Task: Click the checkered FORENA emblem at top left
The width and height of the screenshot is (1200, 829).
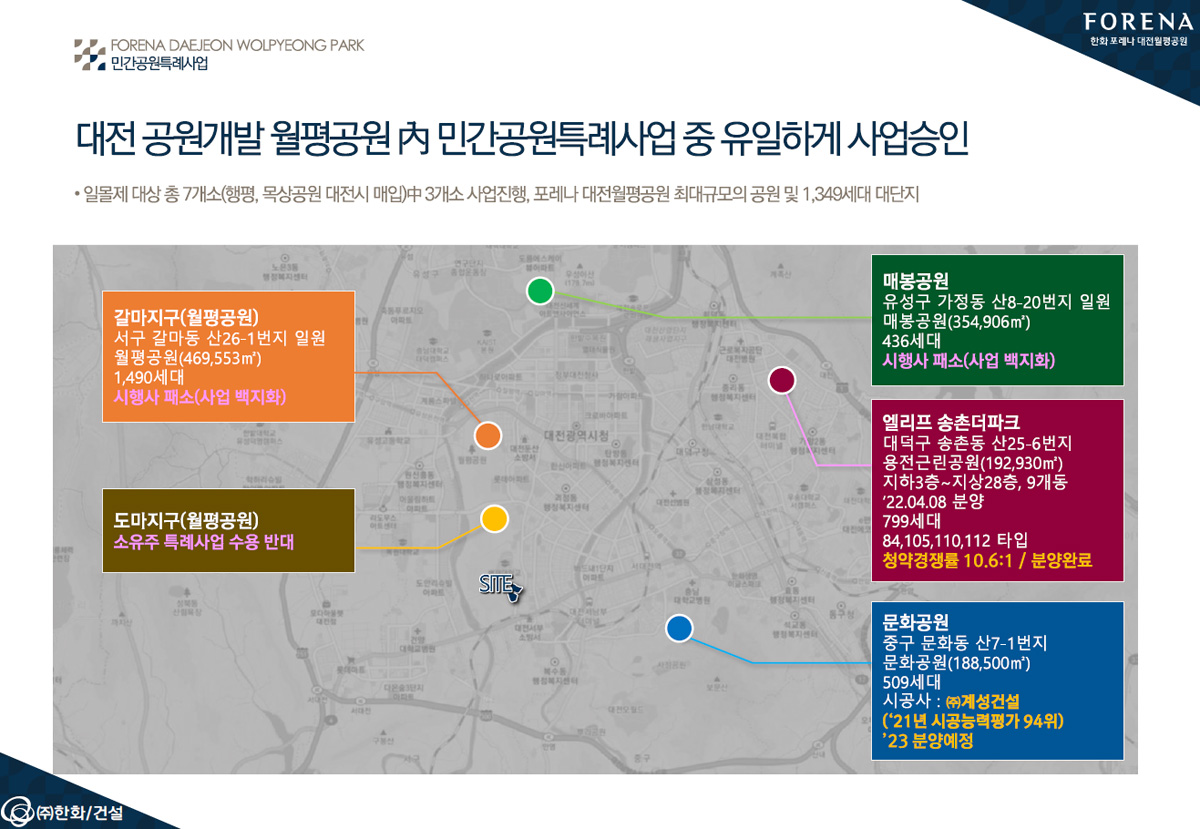Action: [89, 54]
